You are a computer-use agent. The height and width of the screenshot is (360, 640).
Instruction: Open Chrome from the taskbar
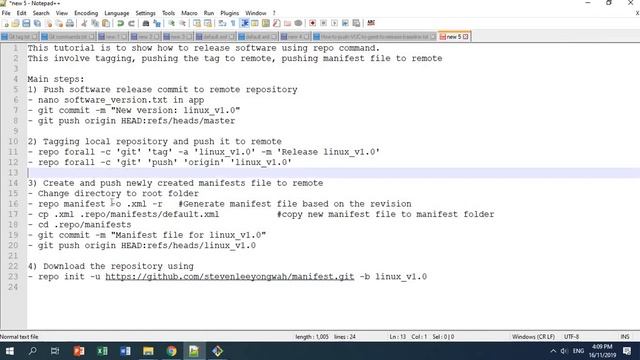click(171, 351)
